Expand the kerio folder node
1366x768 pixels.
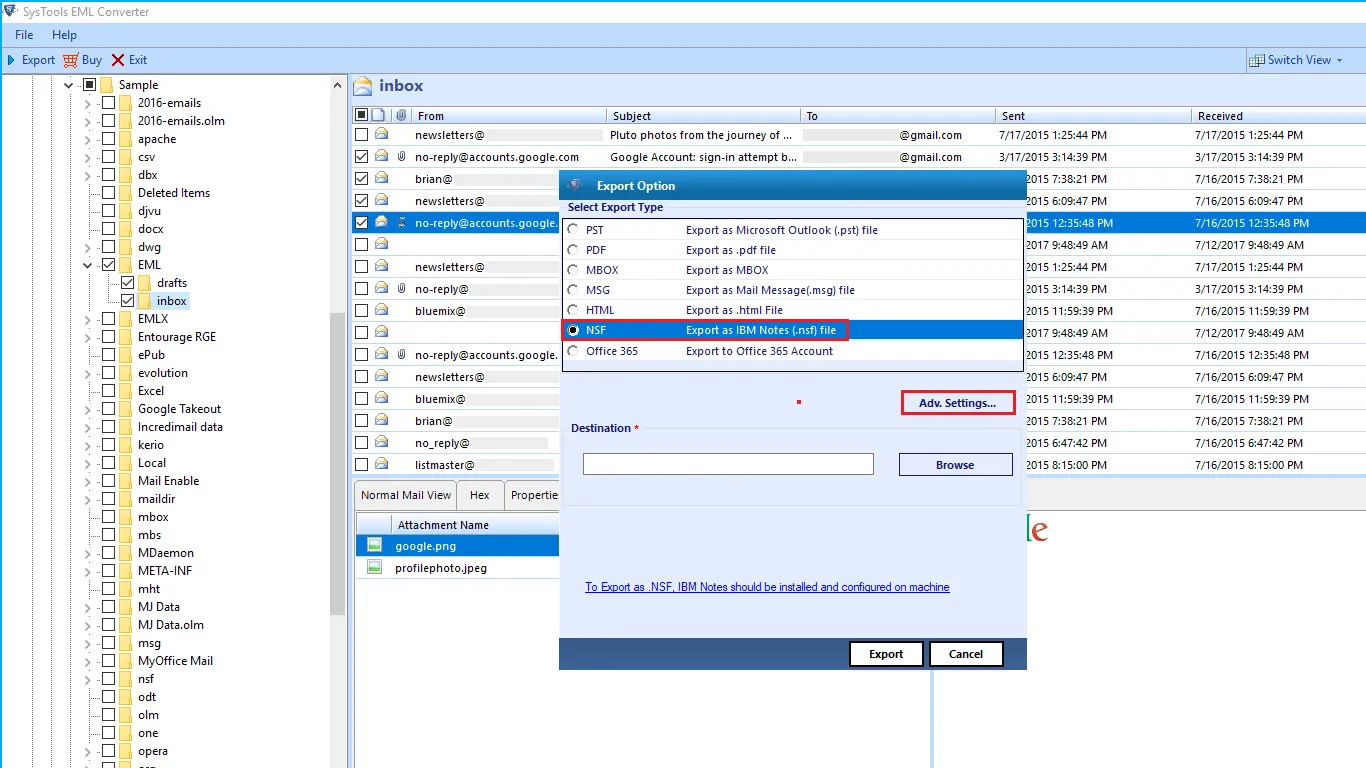coord(88,445)
